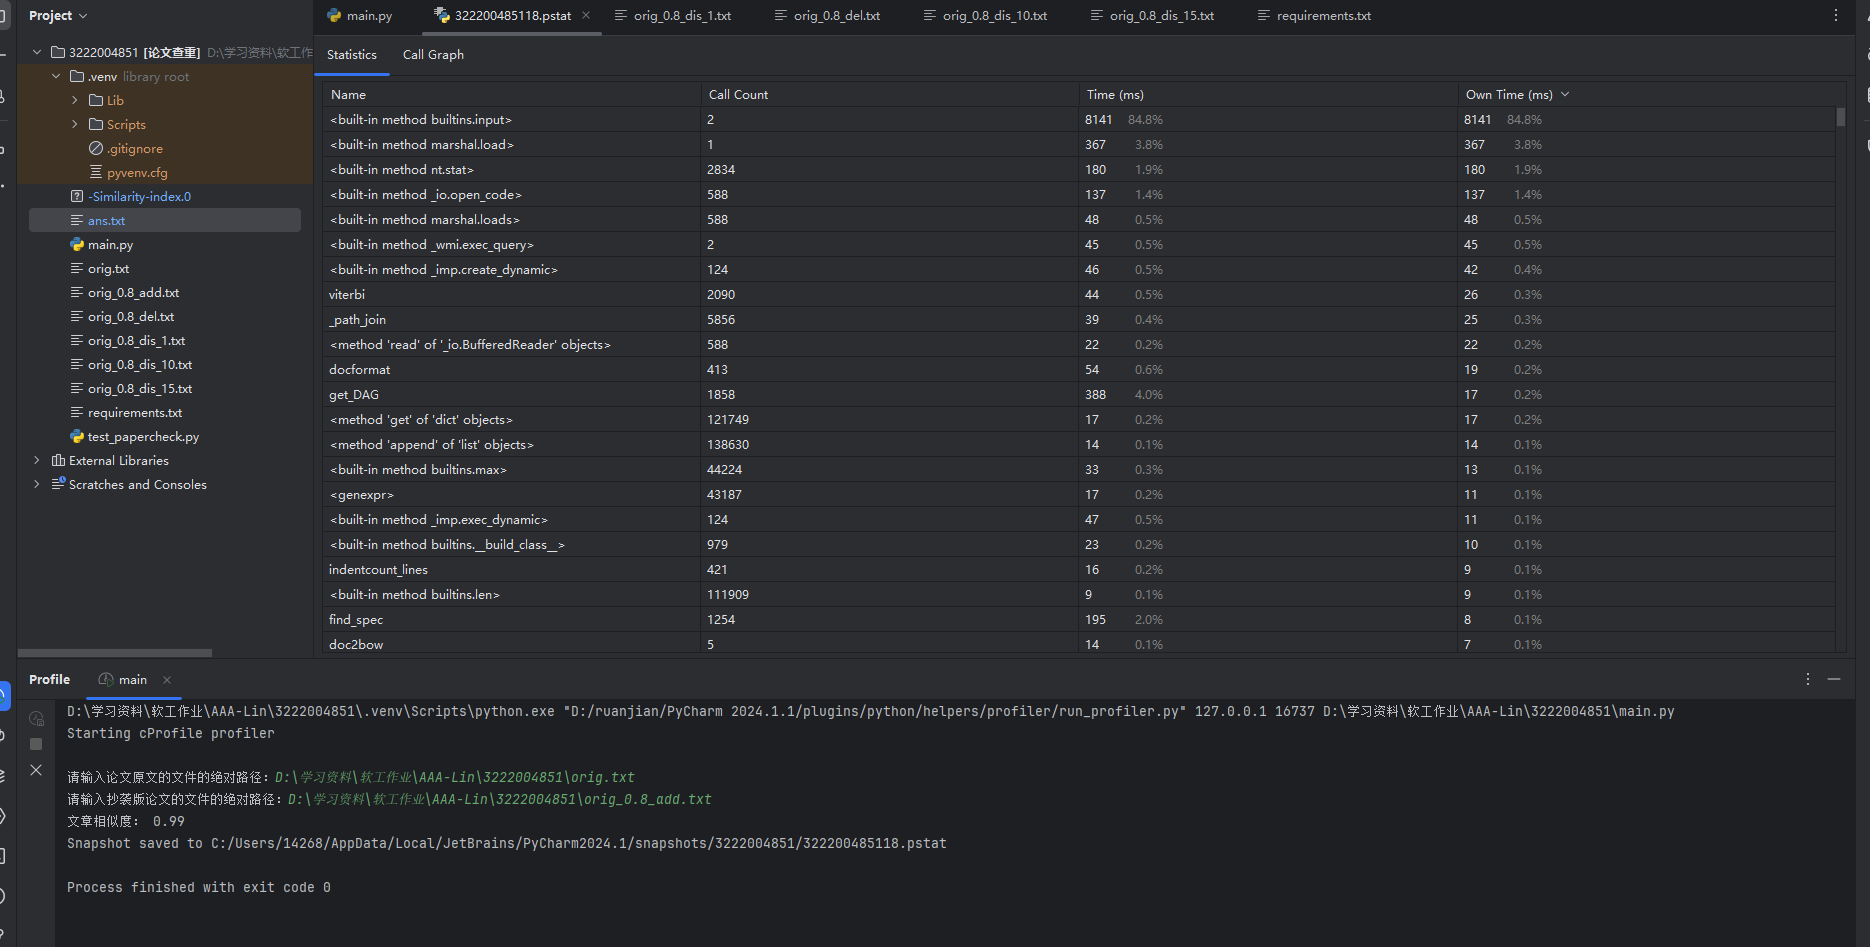Open the orig_0.8_dis_1.txt editor tab
The width and height of the screenshot is (1870, 947).
pyautogui.click(x=673, y=16)
